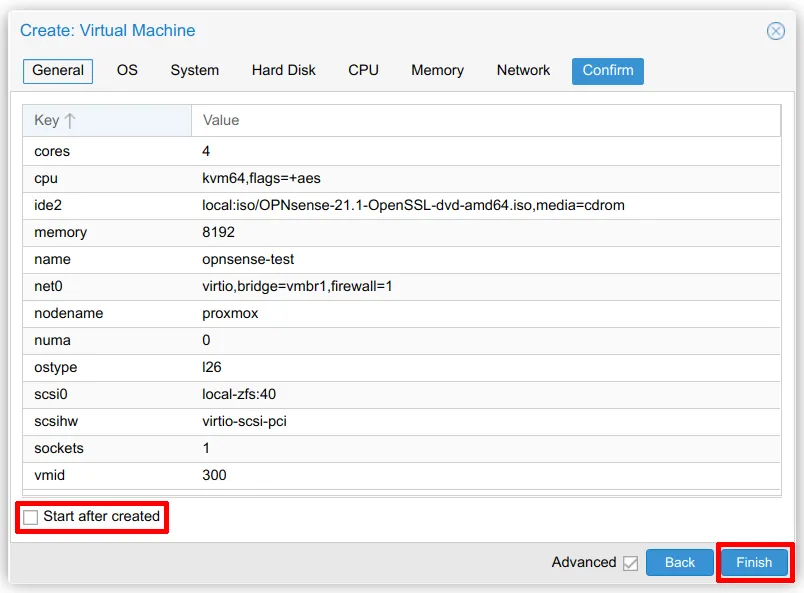Screen dimensions: 804x593
Task: Select the ide2 ISO row
Action: [400, 206]
